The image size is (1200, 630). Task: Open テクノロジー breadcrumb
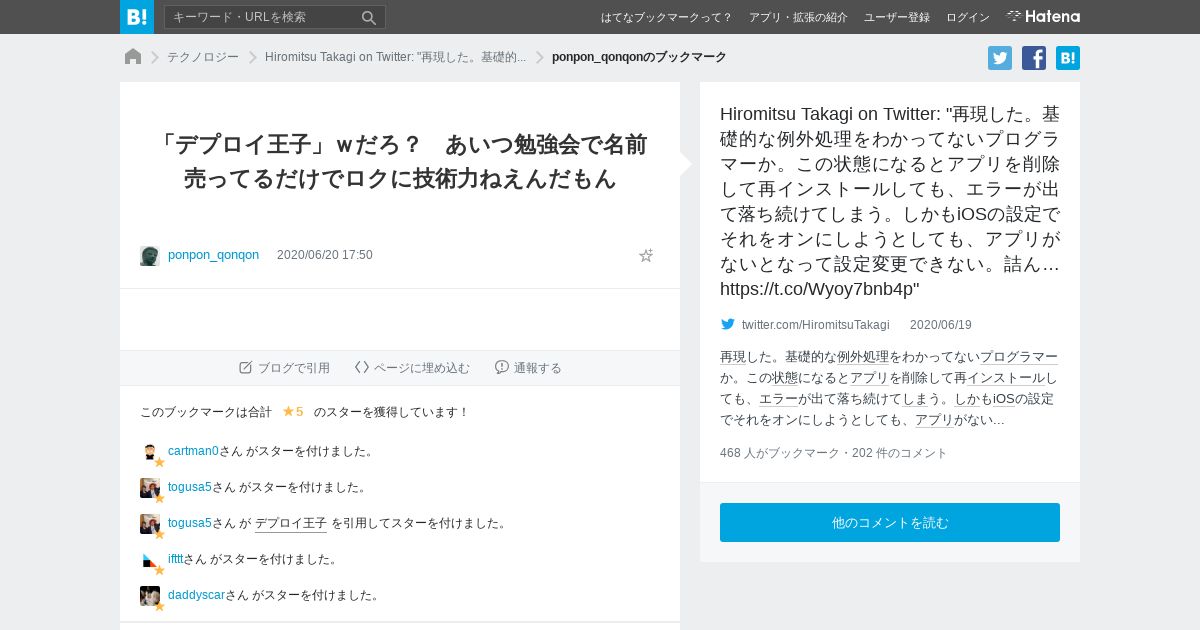click(x=203, y=57)
